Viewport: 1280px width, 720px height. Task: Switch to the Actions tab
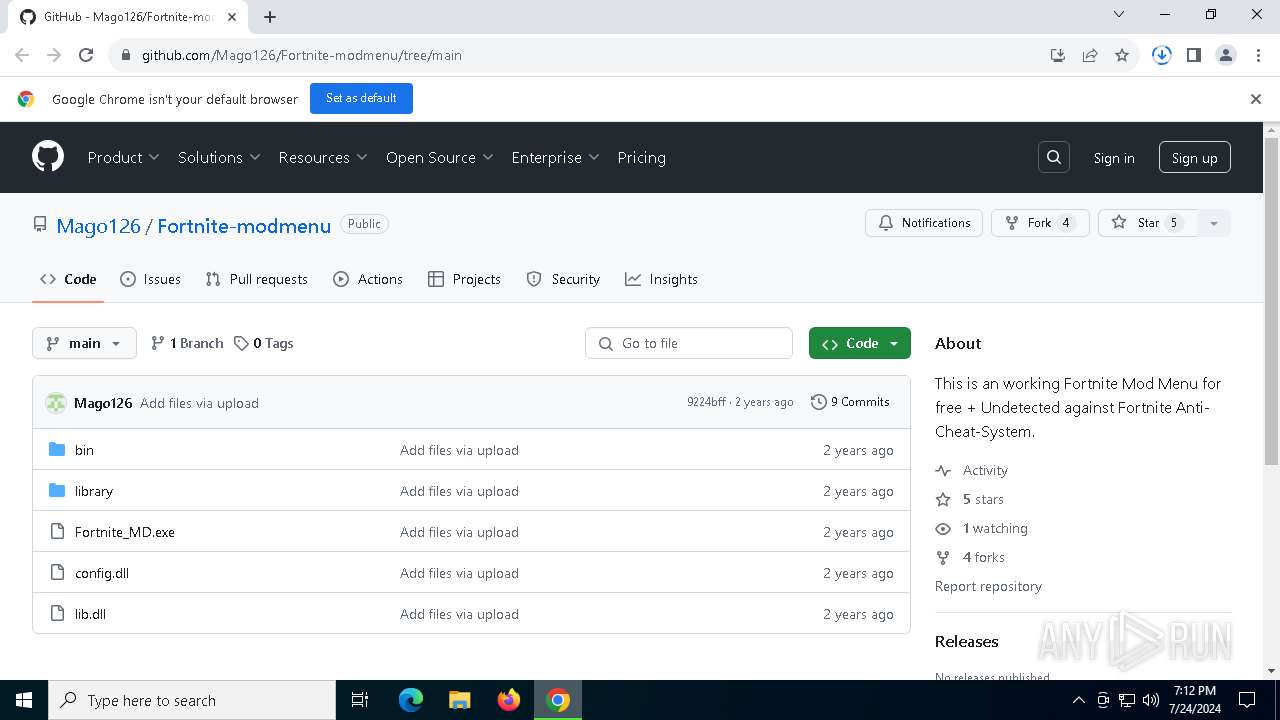point(368,279)
